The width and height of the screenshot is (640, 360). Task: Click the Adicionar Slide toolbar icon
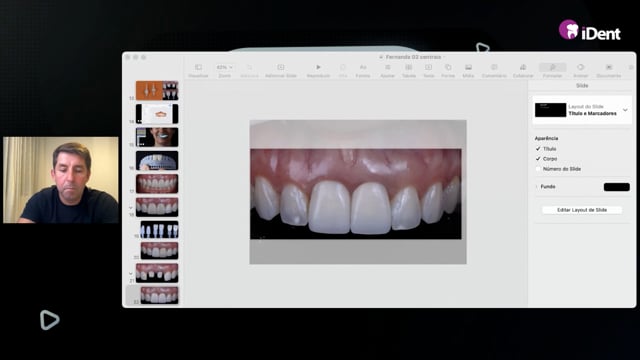[281, 67]
